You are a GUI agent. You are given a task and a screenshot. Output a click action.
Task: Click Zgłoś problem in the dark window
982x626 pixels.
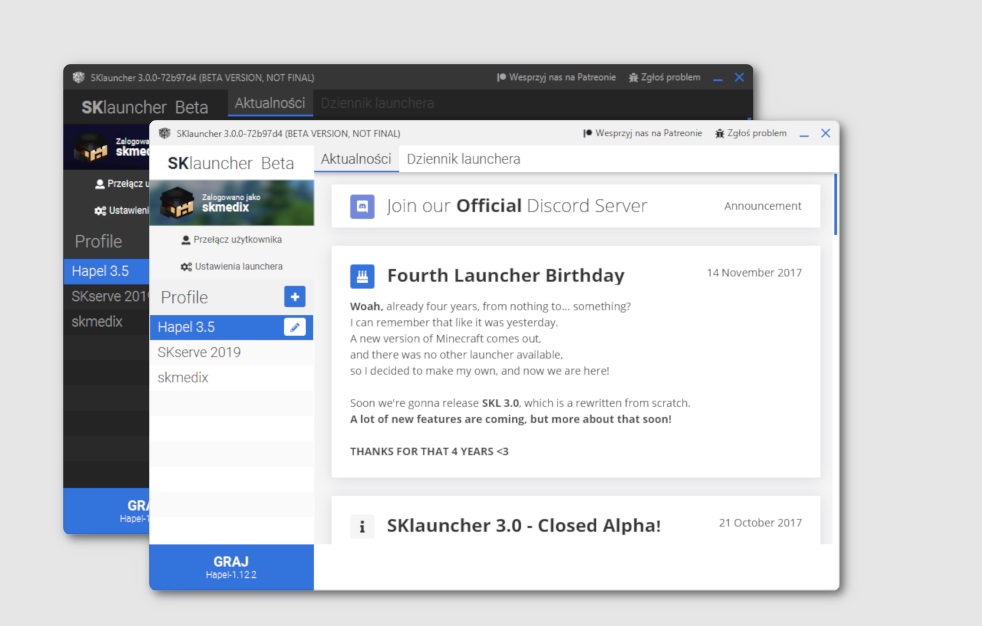point(664,78)
